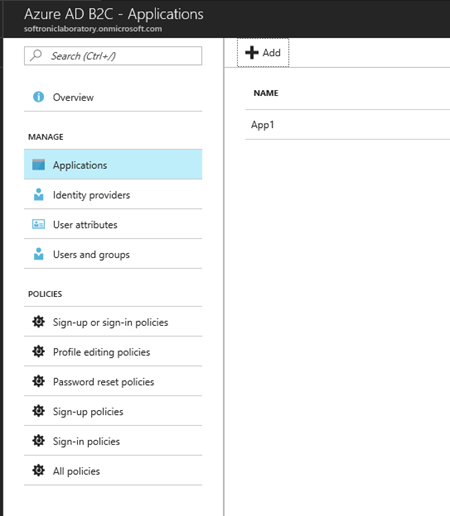Open Sign-up policies

pyautogui.click(x=113, y=411)
